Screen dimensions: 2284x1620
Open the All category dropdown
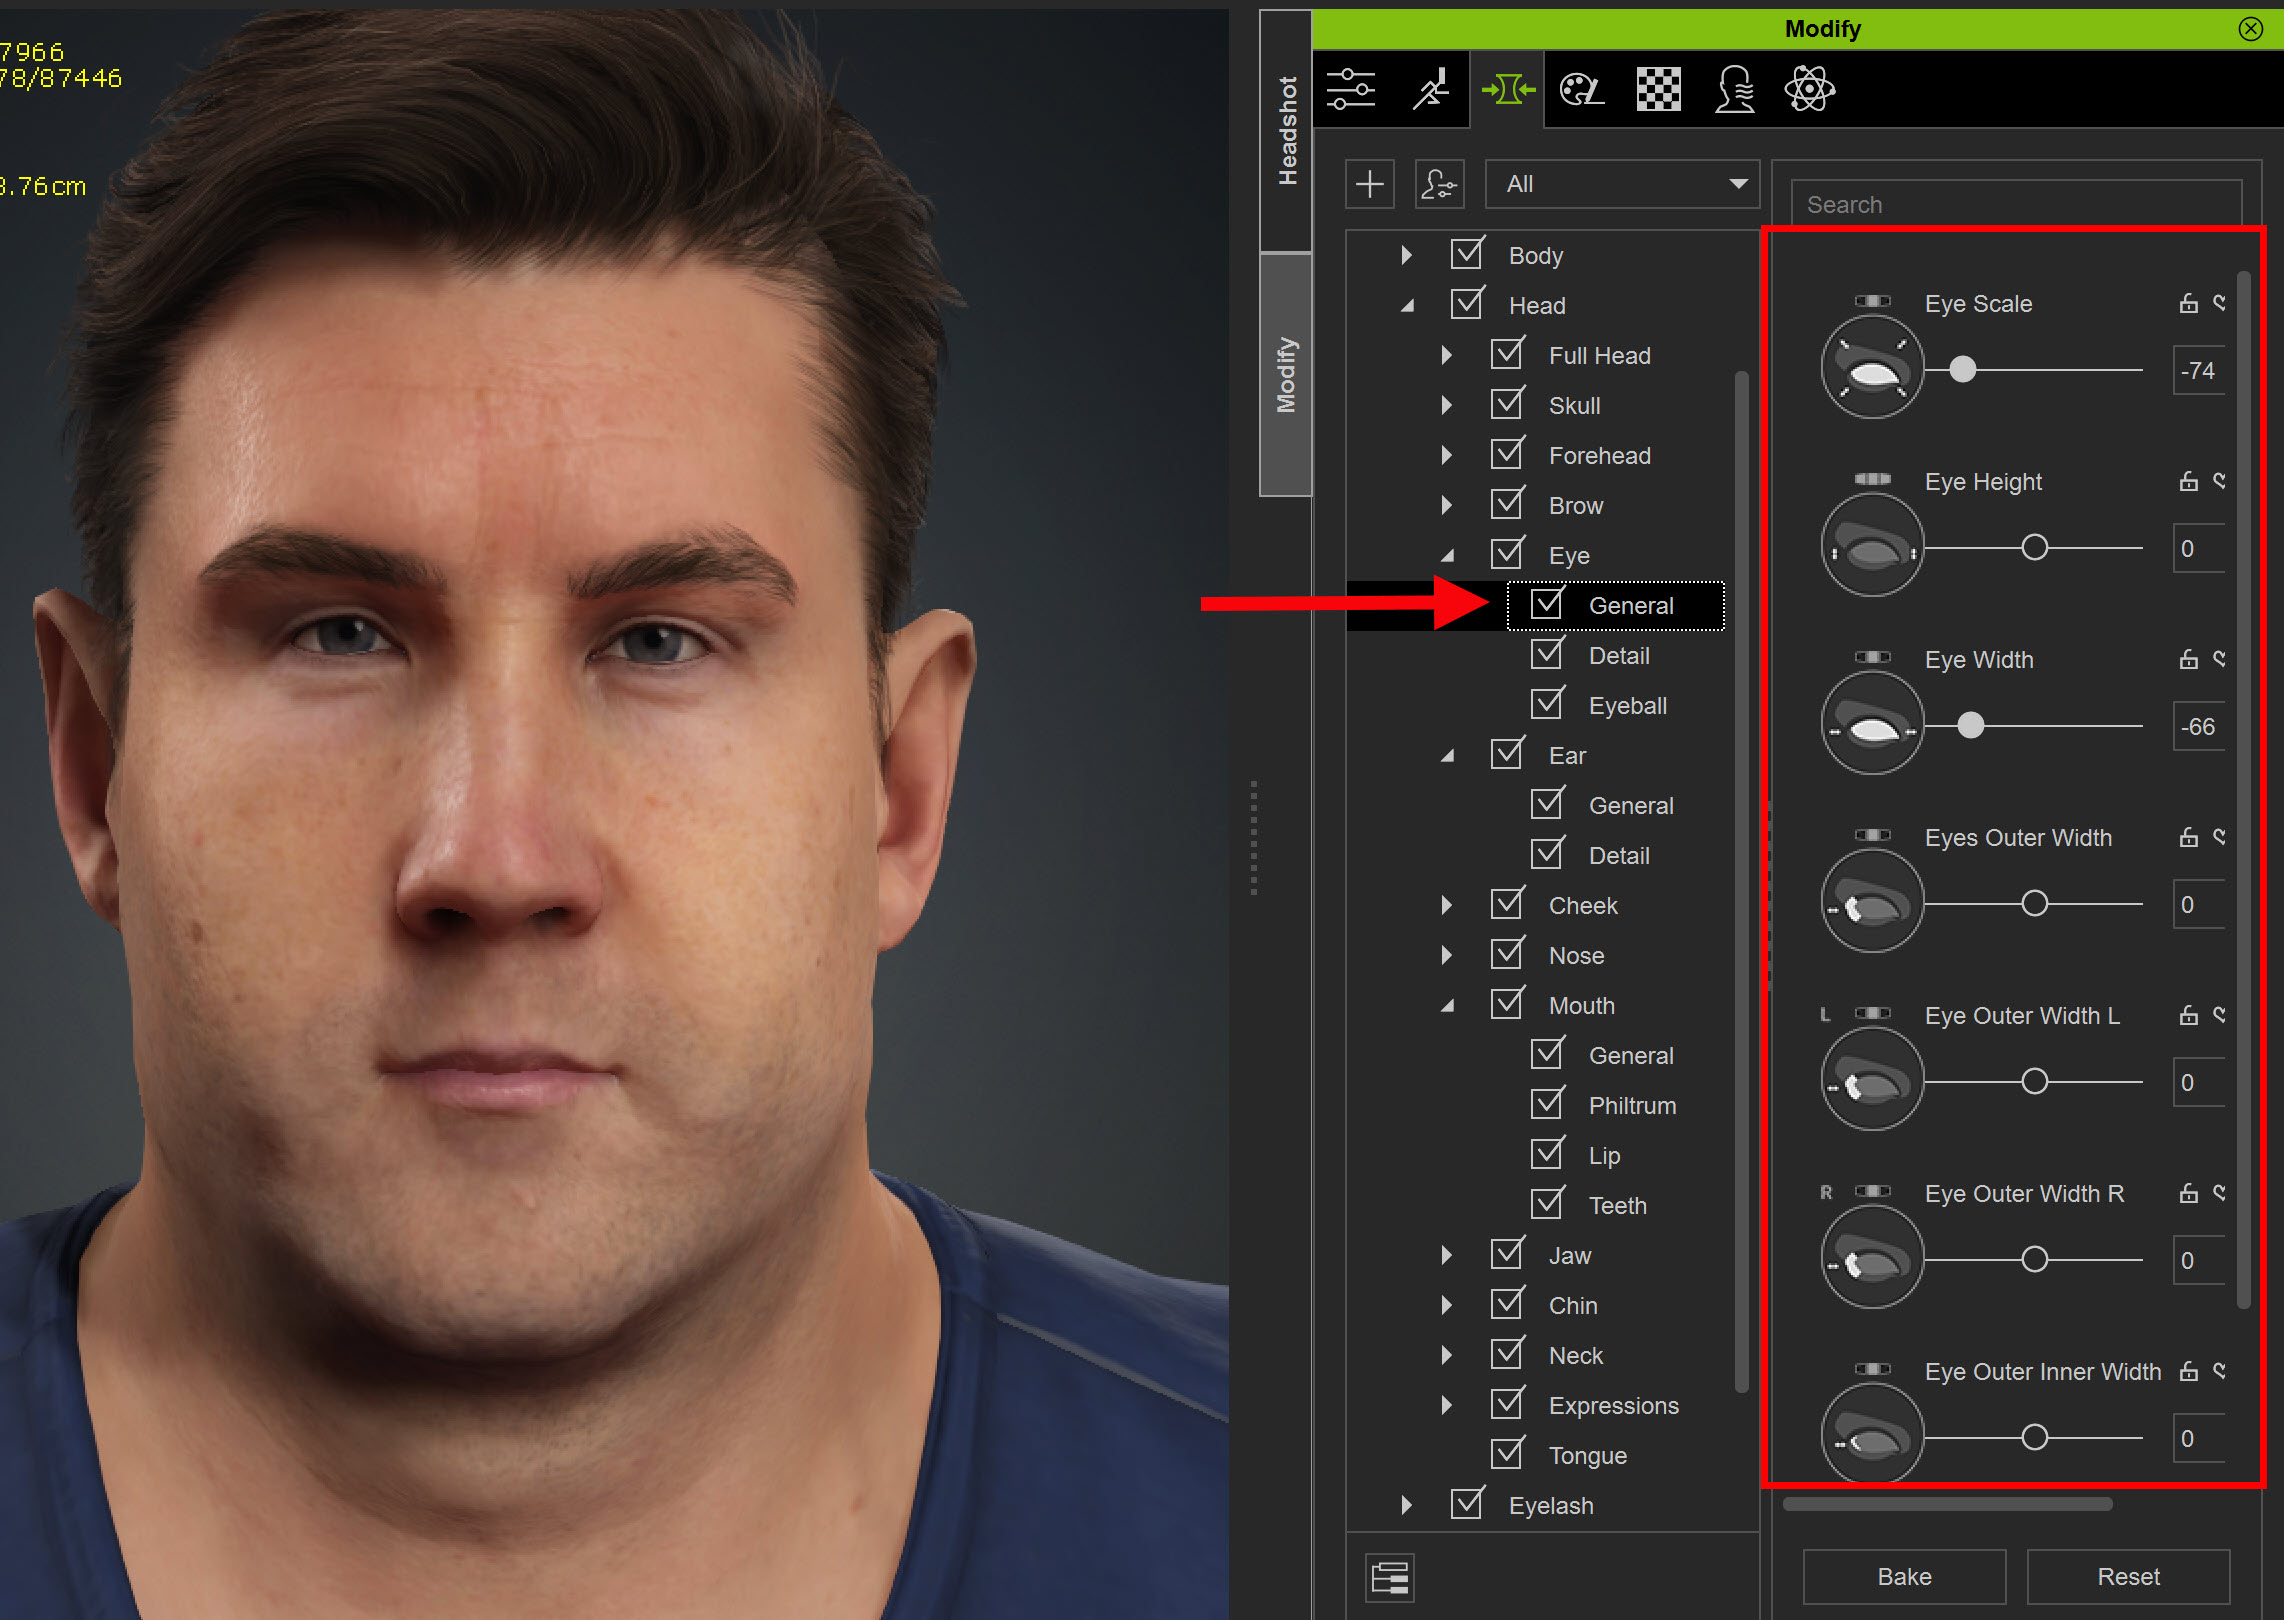[1621, 184]
